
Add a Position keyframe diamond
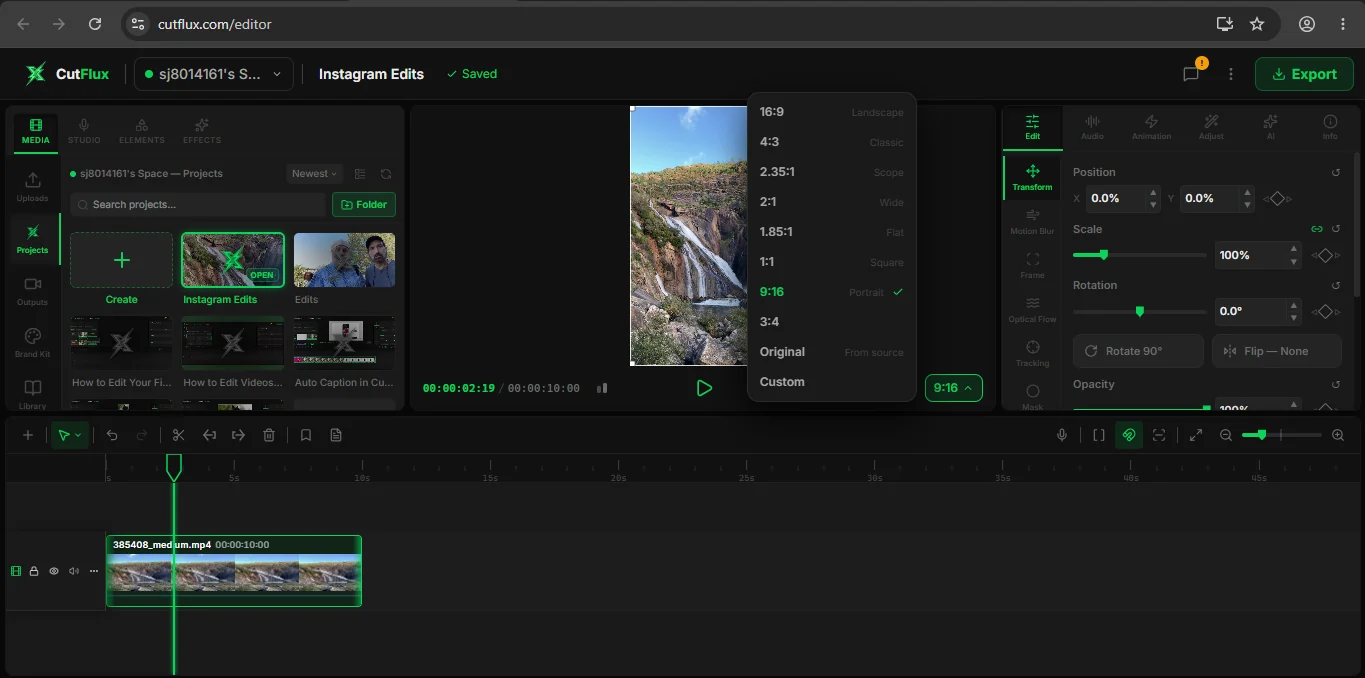click(x=1277, y=199)
